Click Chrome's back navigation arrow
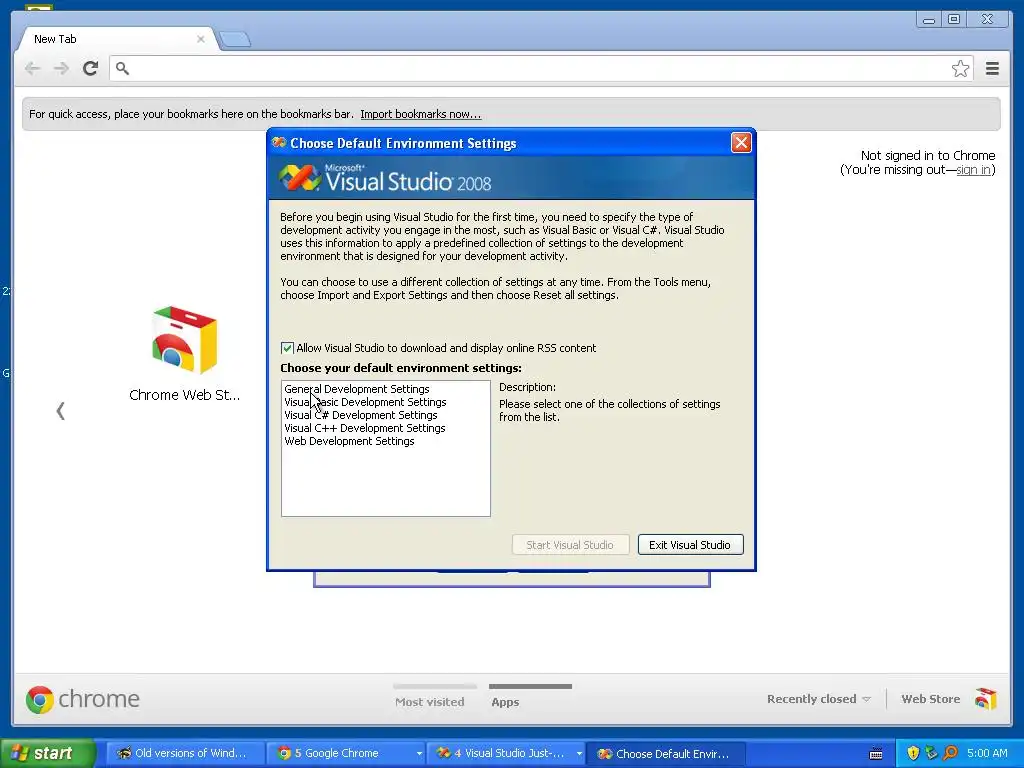The image size is (1024, 768). tap(32, 68)
